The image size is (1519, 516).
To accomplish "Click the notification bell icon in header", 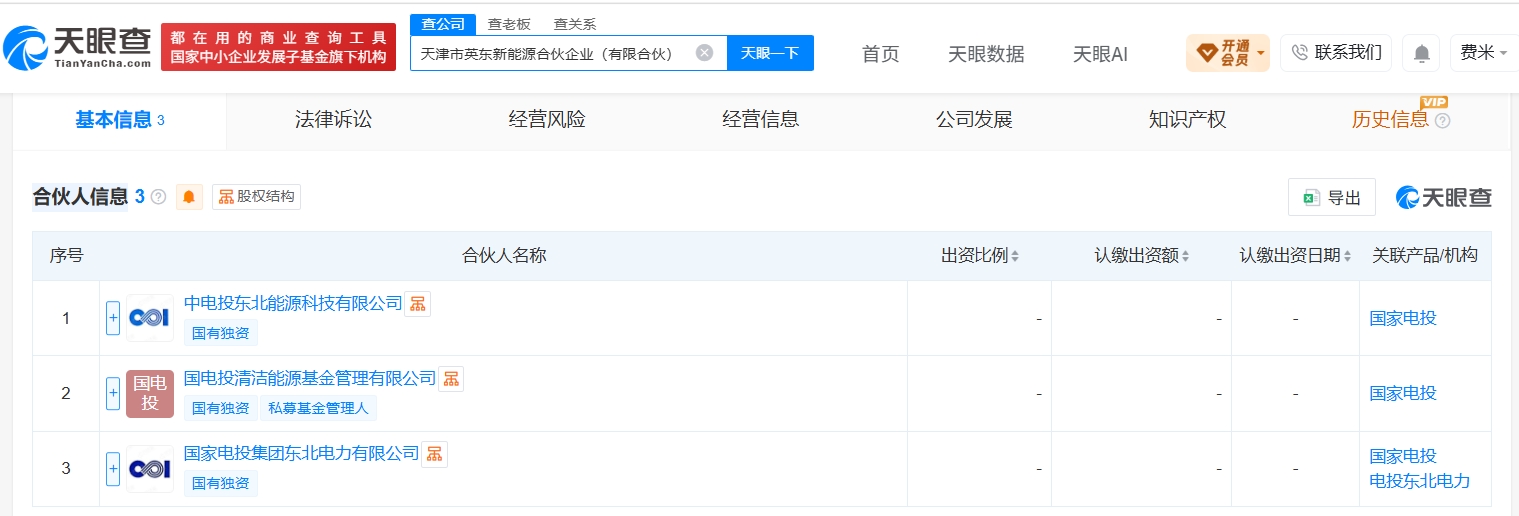I will pos(1421,53).
